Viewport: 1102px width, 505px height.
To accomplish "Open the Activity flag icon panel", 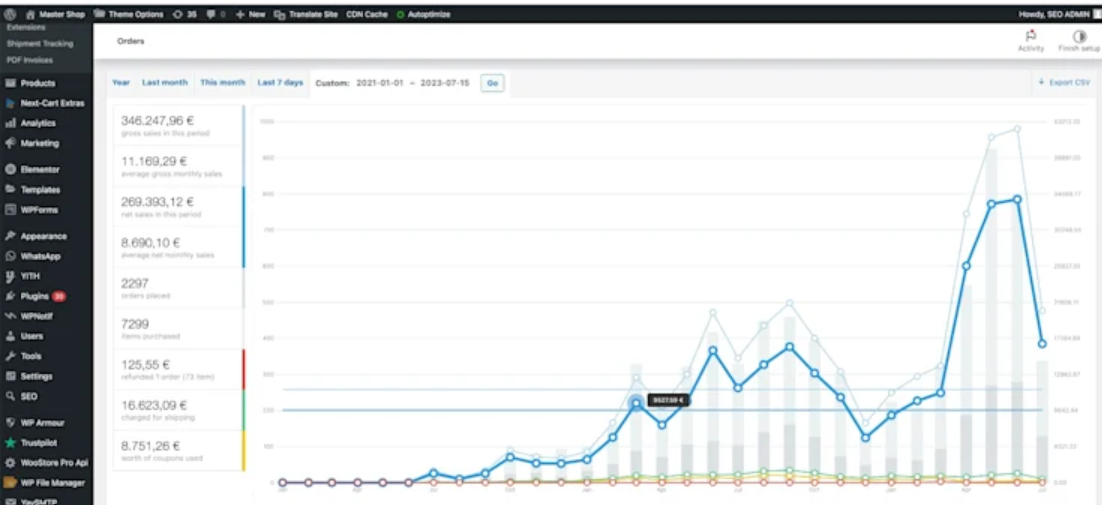I will tap(1030, 36).
